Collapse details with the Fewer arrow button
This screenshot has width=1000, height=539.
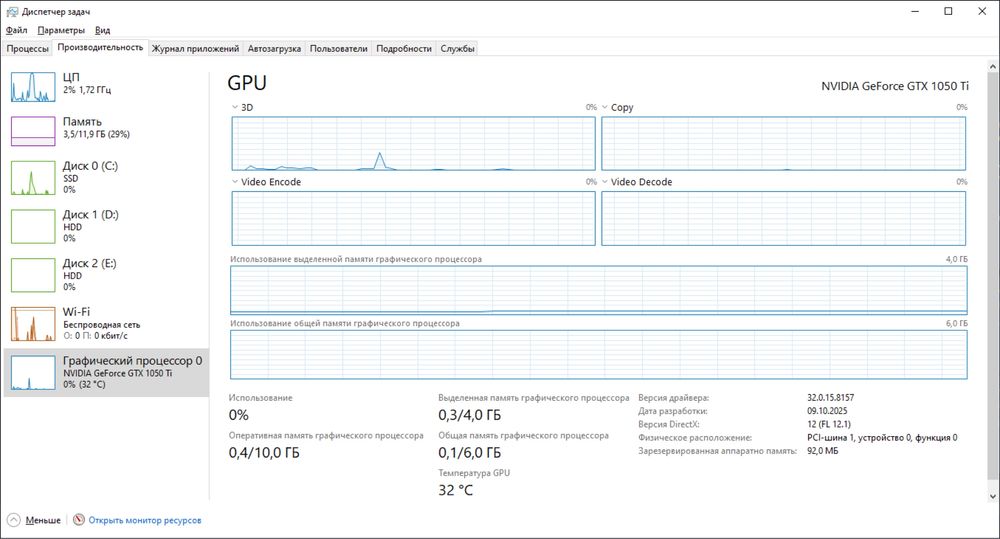pyautogui.click(x=15, y=520)
